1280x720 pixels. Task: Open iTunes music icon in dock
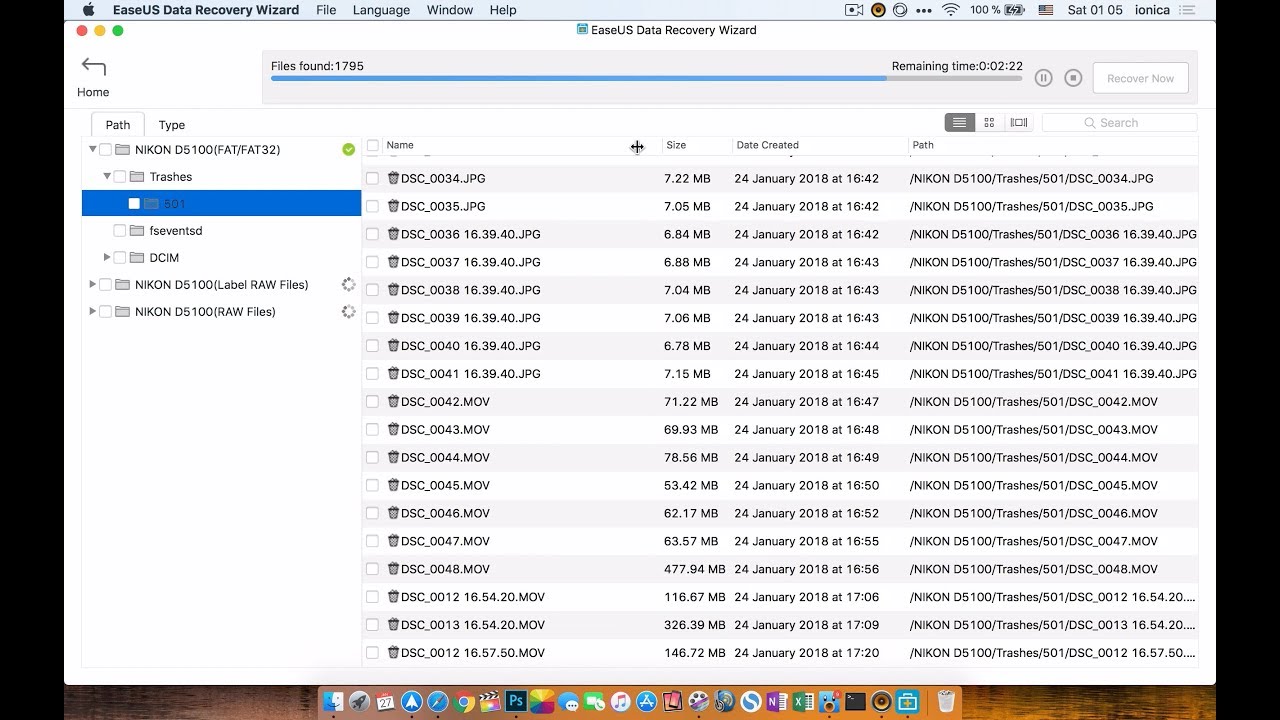[620, 702]
